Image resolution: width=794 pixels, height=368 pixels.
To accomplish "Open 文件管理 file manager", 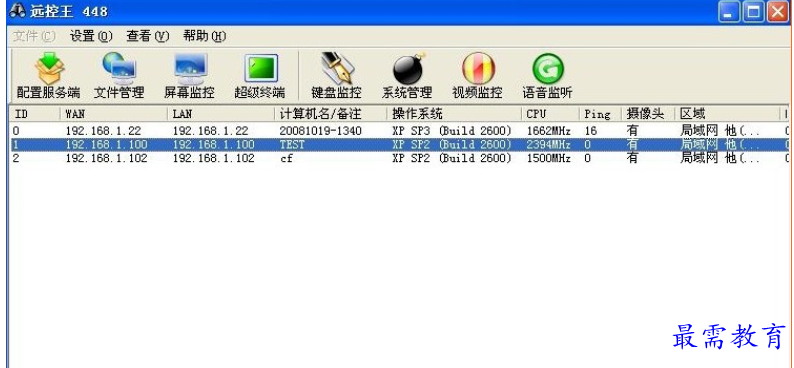I will 119,76.
